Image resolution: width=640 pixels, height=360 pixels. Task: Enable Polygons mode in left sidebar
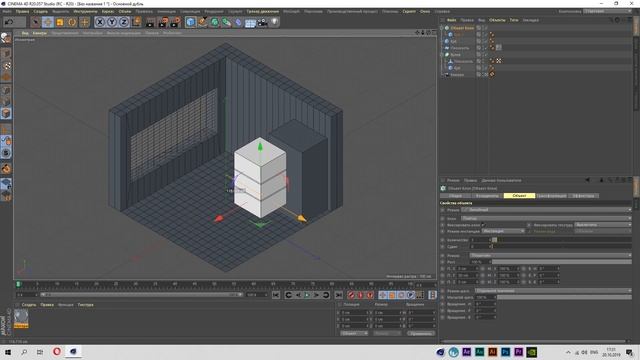pyautogui.click(x=6, y=113)
